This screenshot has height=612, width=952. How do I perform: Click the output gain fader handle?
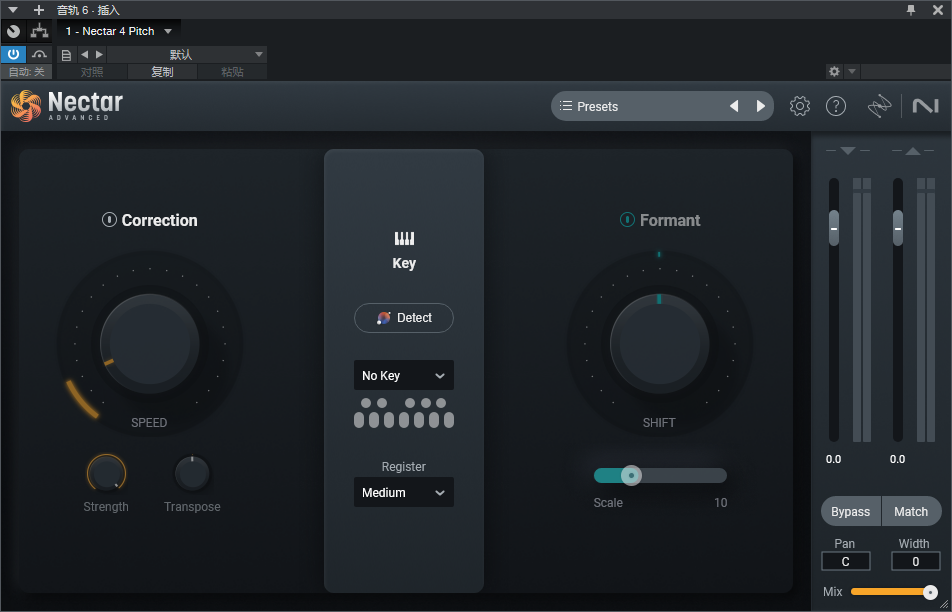898,228
